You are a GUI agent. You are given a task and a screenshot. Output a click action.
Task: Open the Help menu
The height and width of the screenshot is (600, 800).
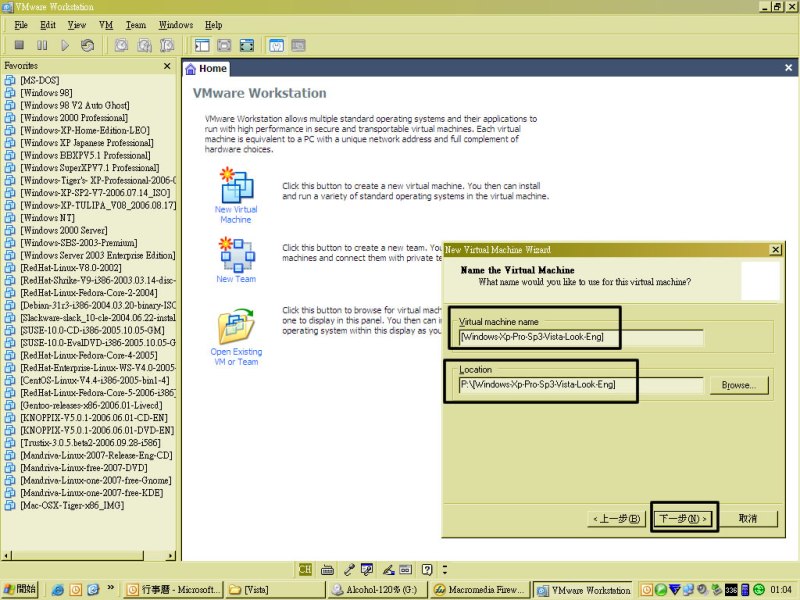[x=214, y=25]
